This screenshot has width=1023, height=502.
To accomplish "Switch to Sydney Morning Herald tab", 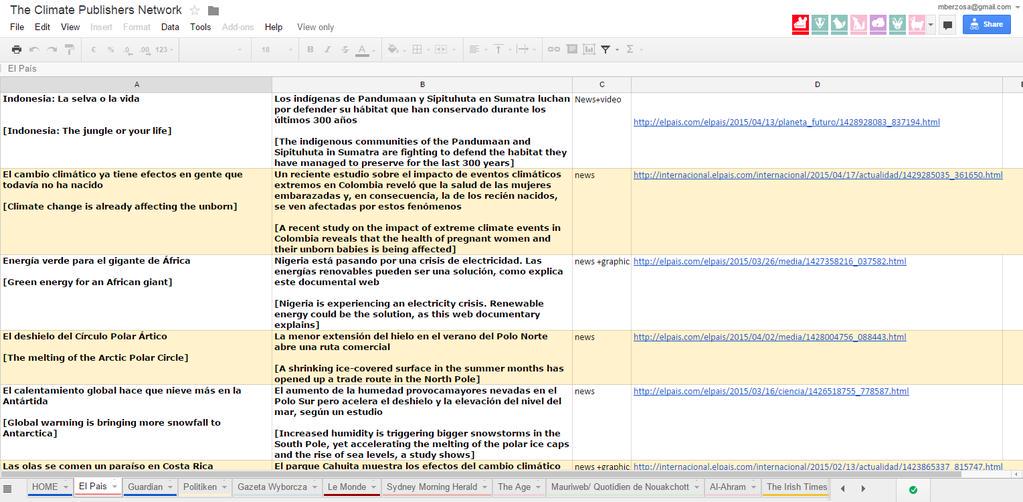I will (436, 487).
